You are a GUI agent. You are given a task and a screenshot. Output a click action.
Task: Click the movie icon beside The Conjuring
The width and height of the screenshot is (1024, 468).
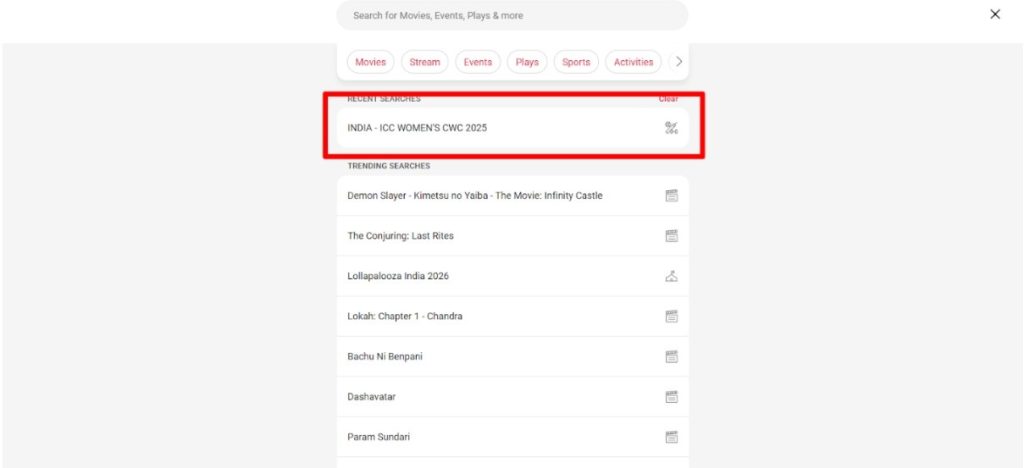pyautogui.click(x=671, y=236)
